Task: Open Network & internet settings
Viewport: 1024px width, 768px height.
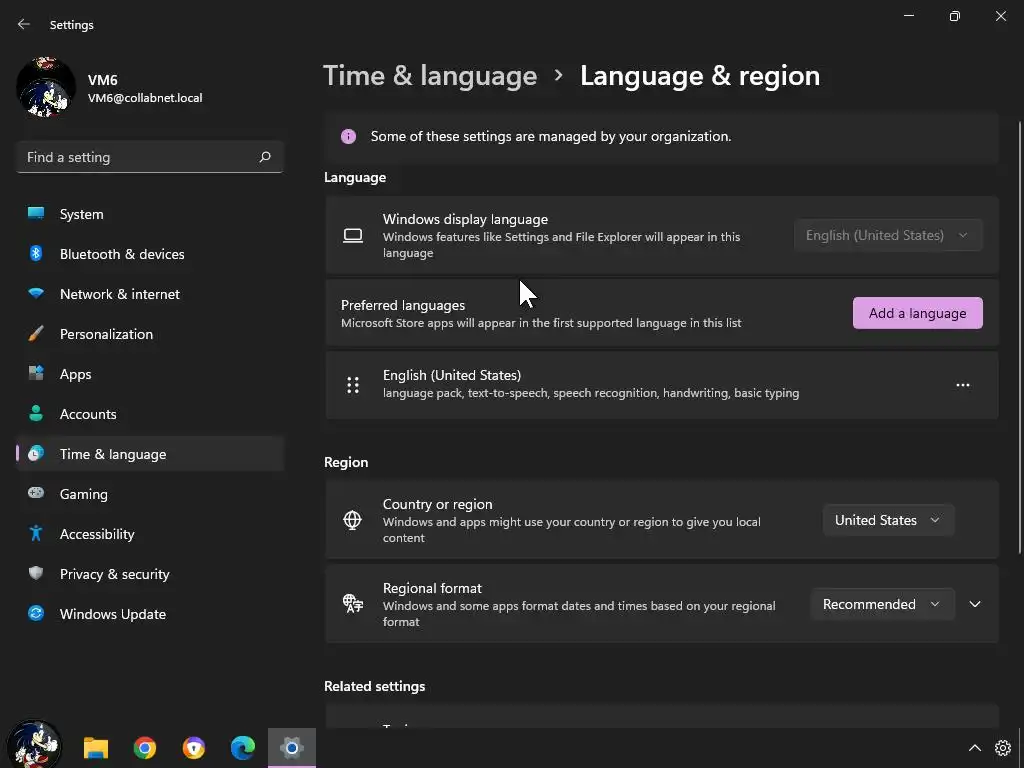Action: [x=150, y=294]
